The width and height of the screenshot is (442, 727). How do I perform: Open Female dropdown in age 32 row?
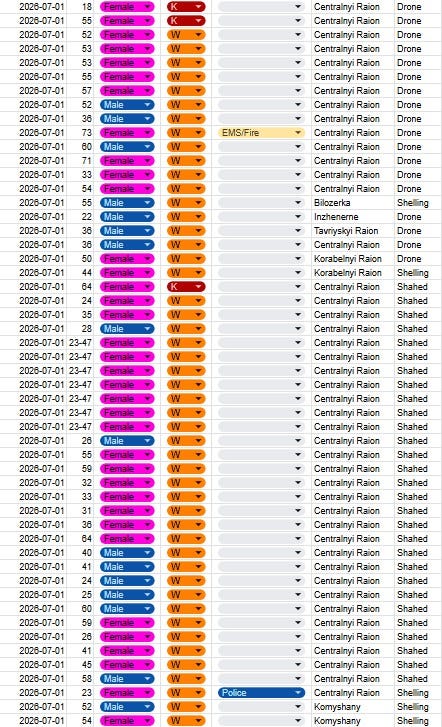(x=127, y=483)
